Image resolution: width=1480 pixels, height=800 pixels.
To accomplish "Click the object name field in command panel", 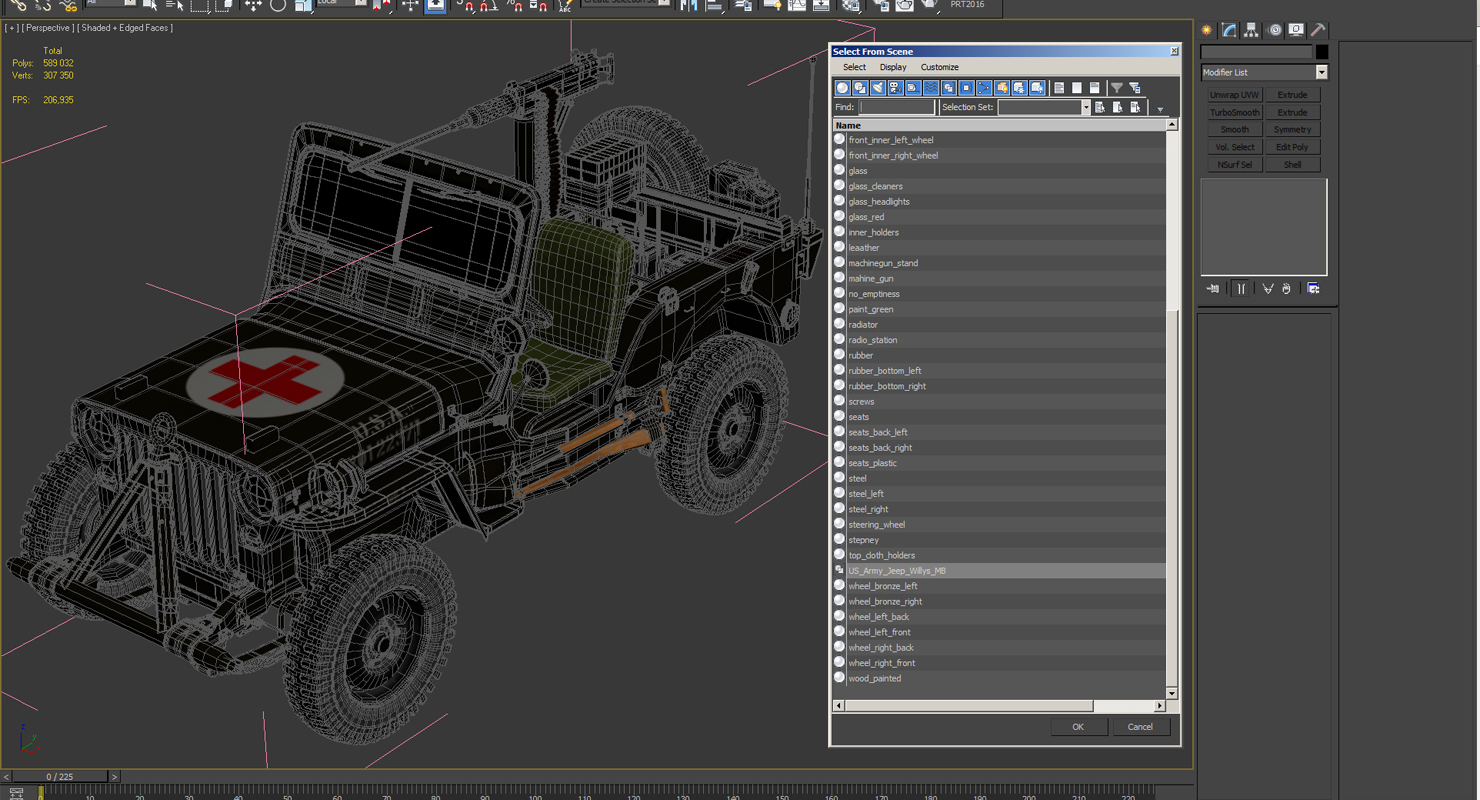I will (x=1256, y=52).
